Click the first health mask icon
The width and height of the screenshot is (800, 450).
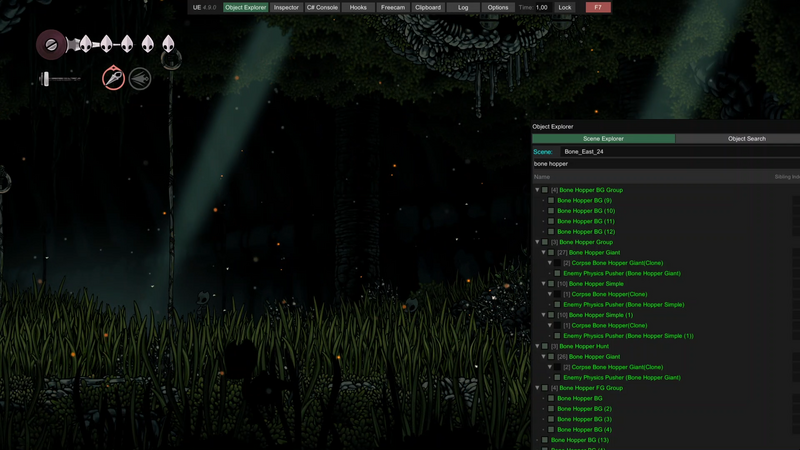point(86,44)
